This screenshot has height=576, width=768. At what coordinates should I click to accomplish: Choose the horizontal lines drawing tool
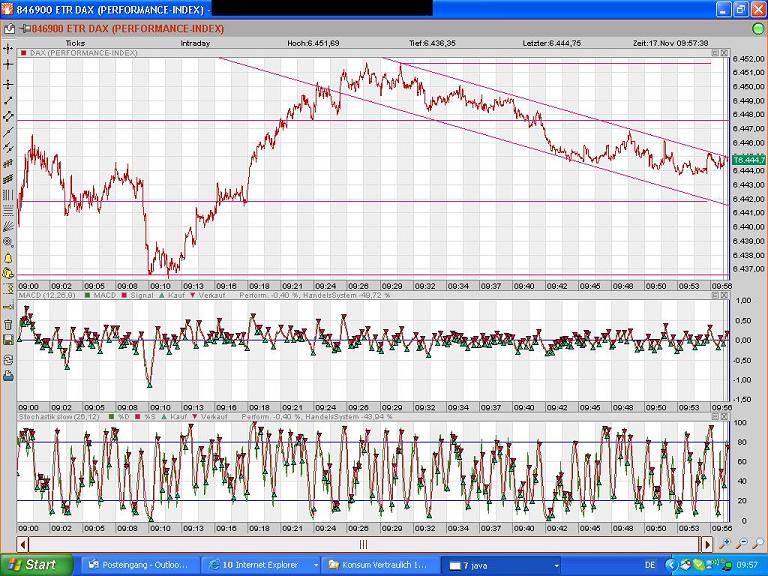click(x=8, y=211)
